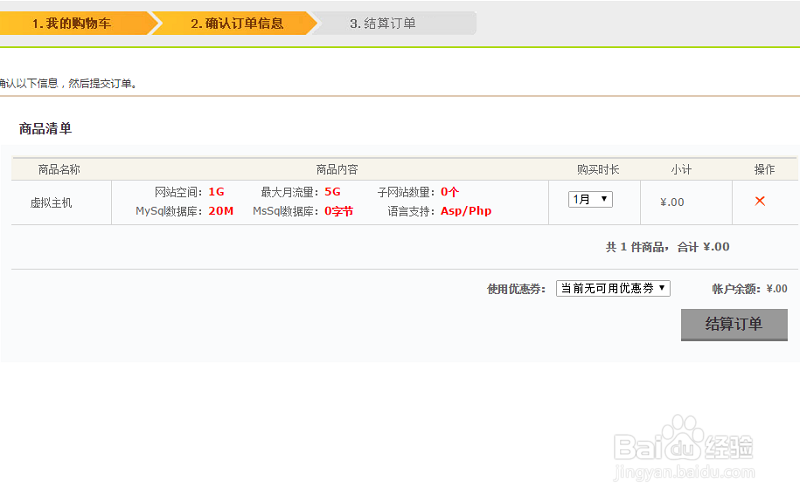
Task: Click the 子网站数量 0个 value
Action: [x=449, y=192]
